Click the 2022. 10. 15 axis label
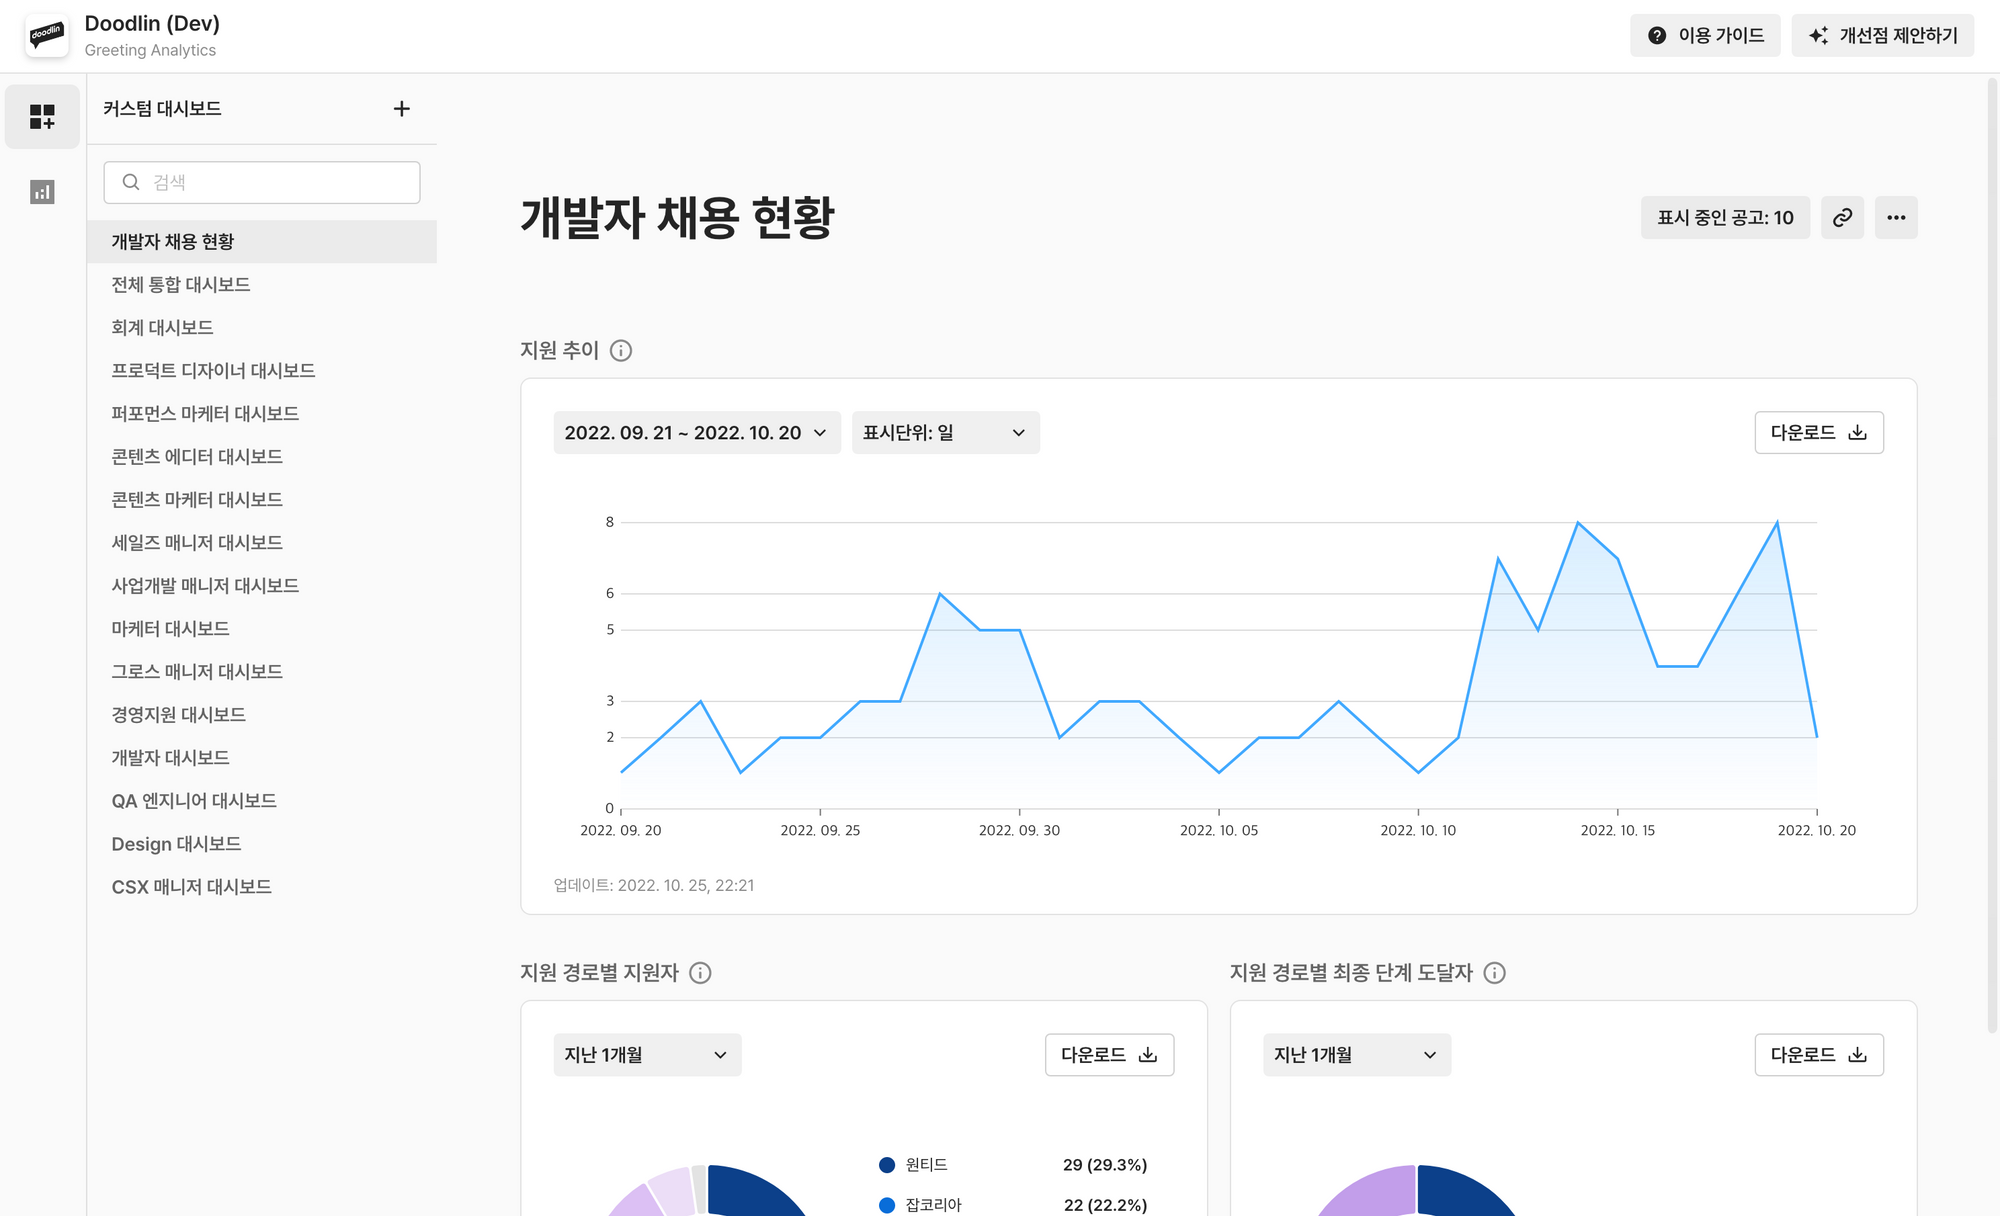2000x1216 pixels. pyautogui.click(x=1617, y=831)
